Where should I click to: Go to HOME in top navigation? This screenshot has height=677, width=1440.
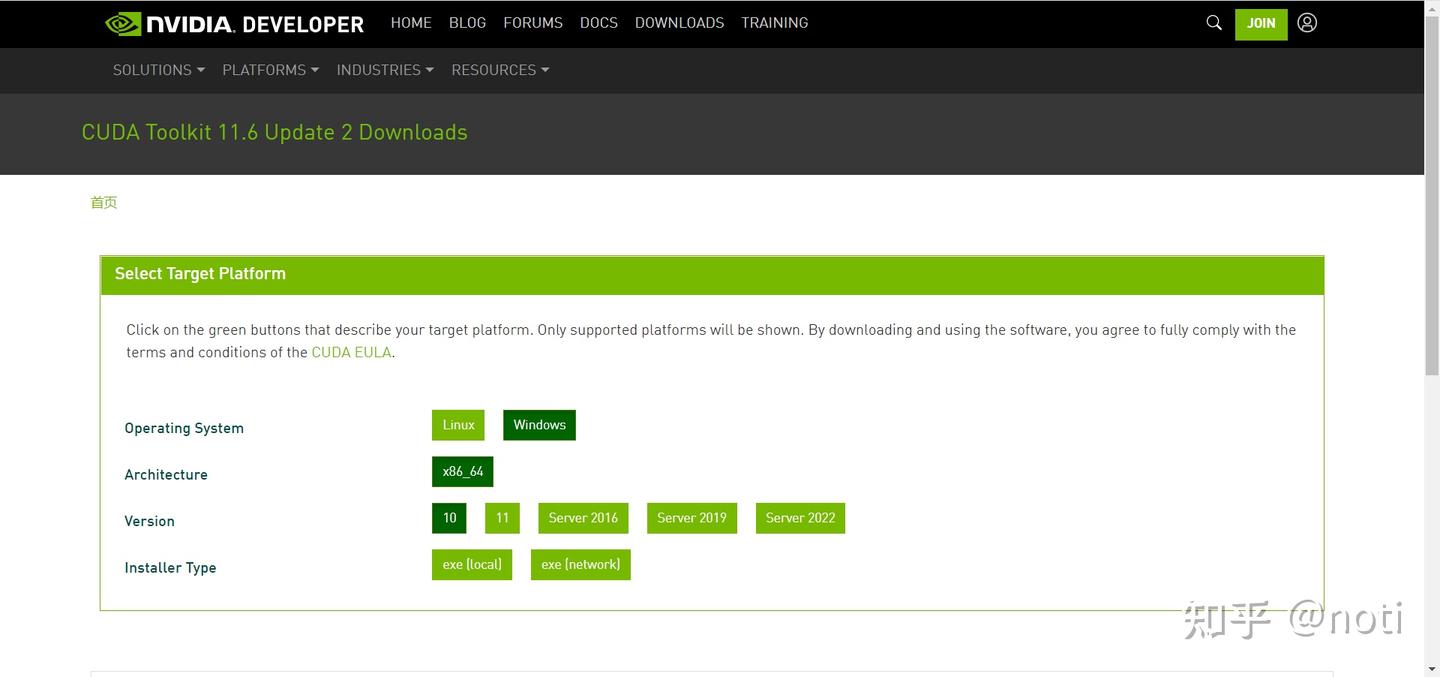point(411,22)
